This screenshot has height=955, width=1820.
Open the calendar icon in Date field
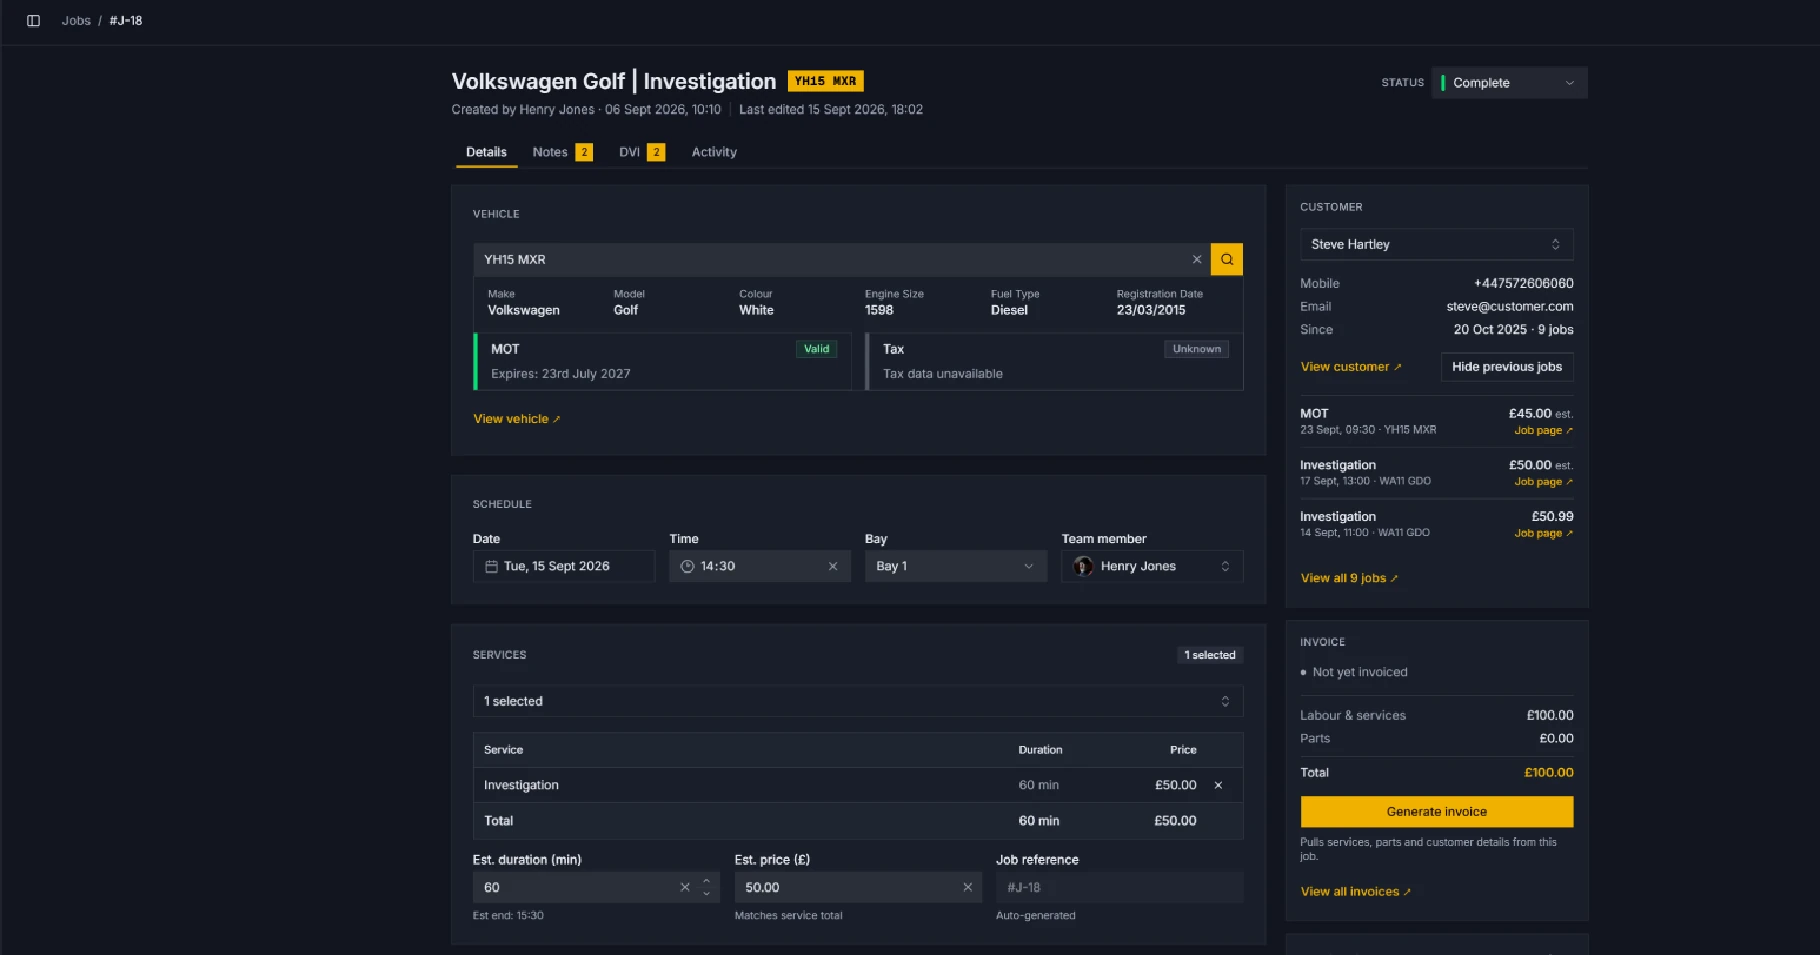[491, 566]
